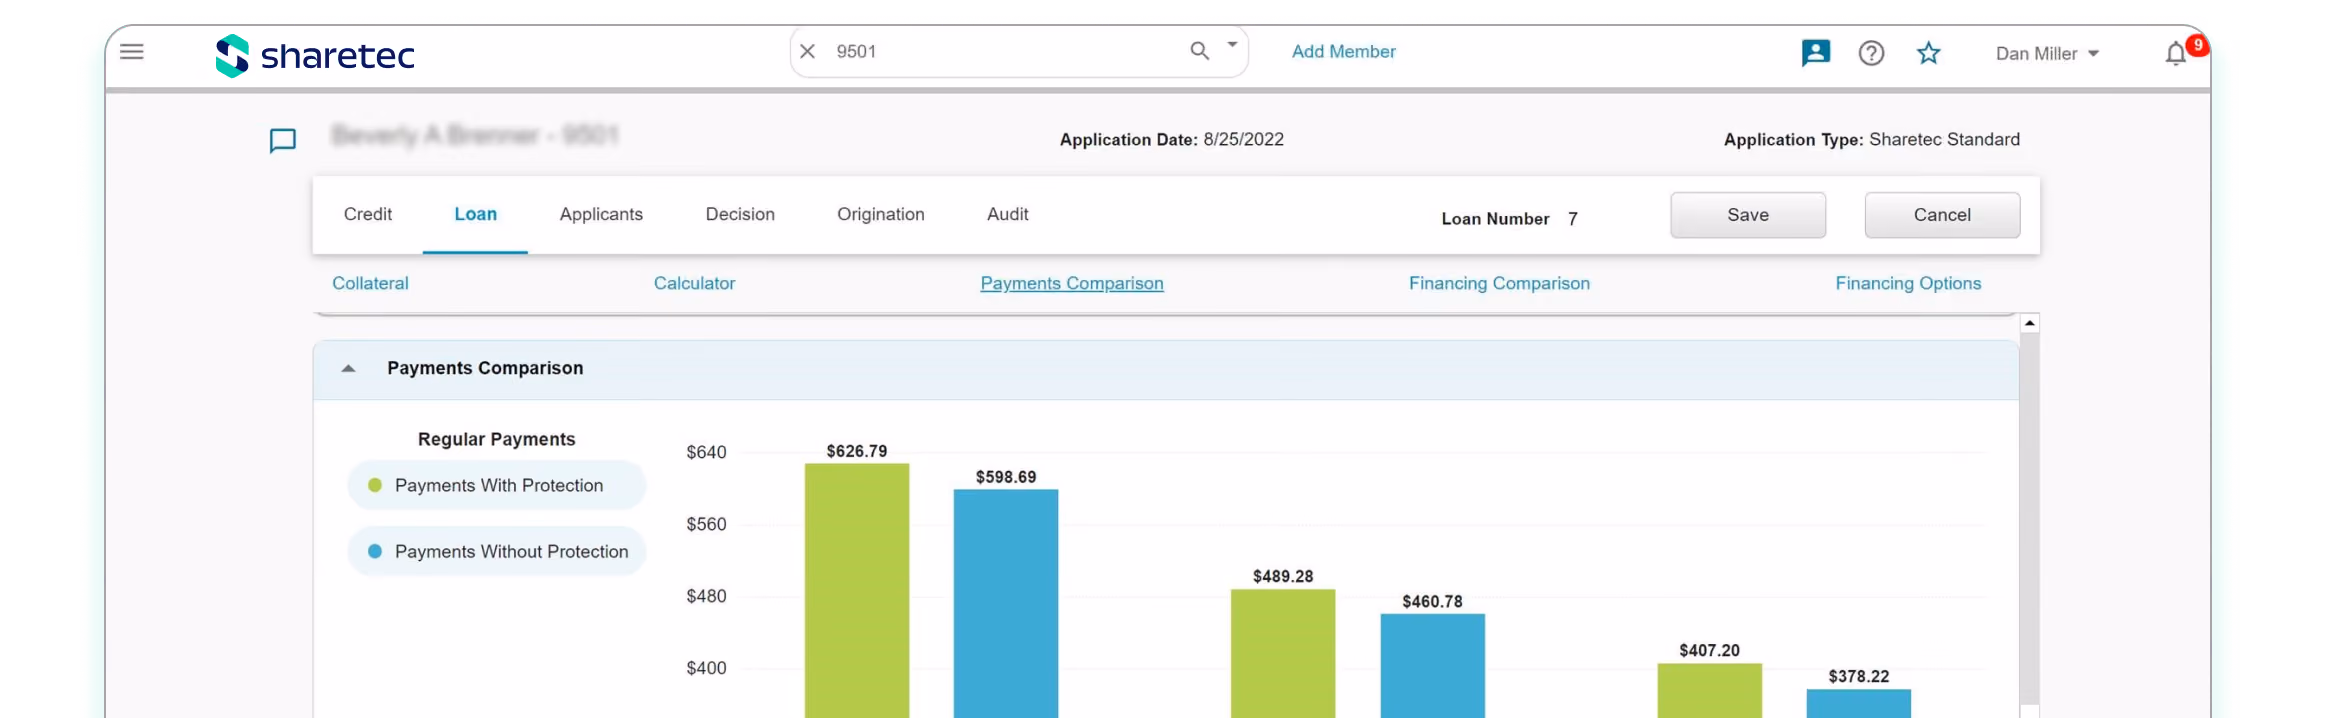Click the scrollbar up arrow
Screen dimensions: 2338x718
click(2029, 323)
